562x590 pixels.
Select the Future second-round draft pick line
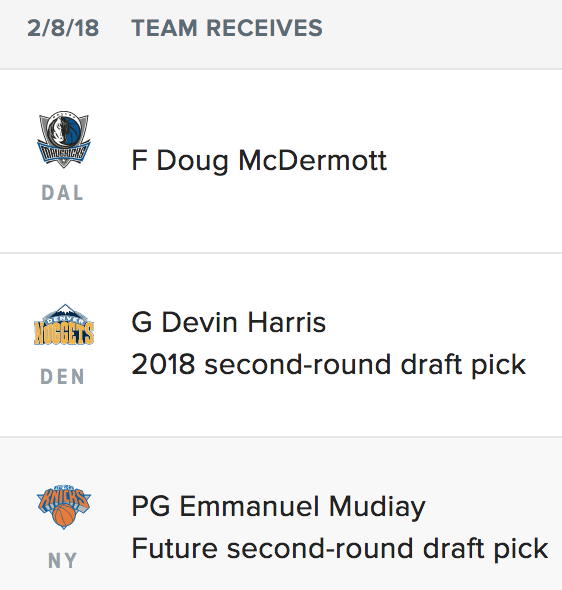click(340, 549)
